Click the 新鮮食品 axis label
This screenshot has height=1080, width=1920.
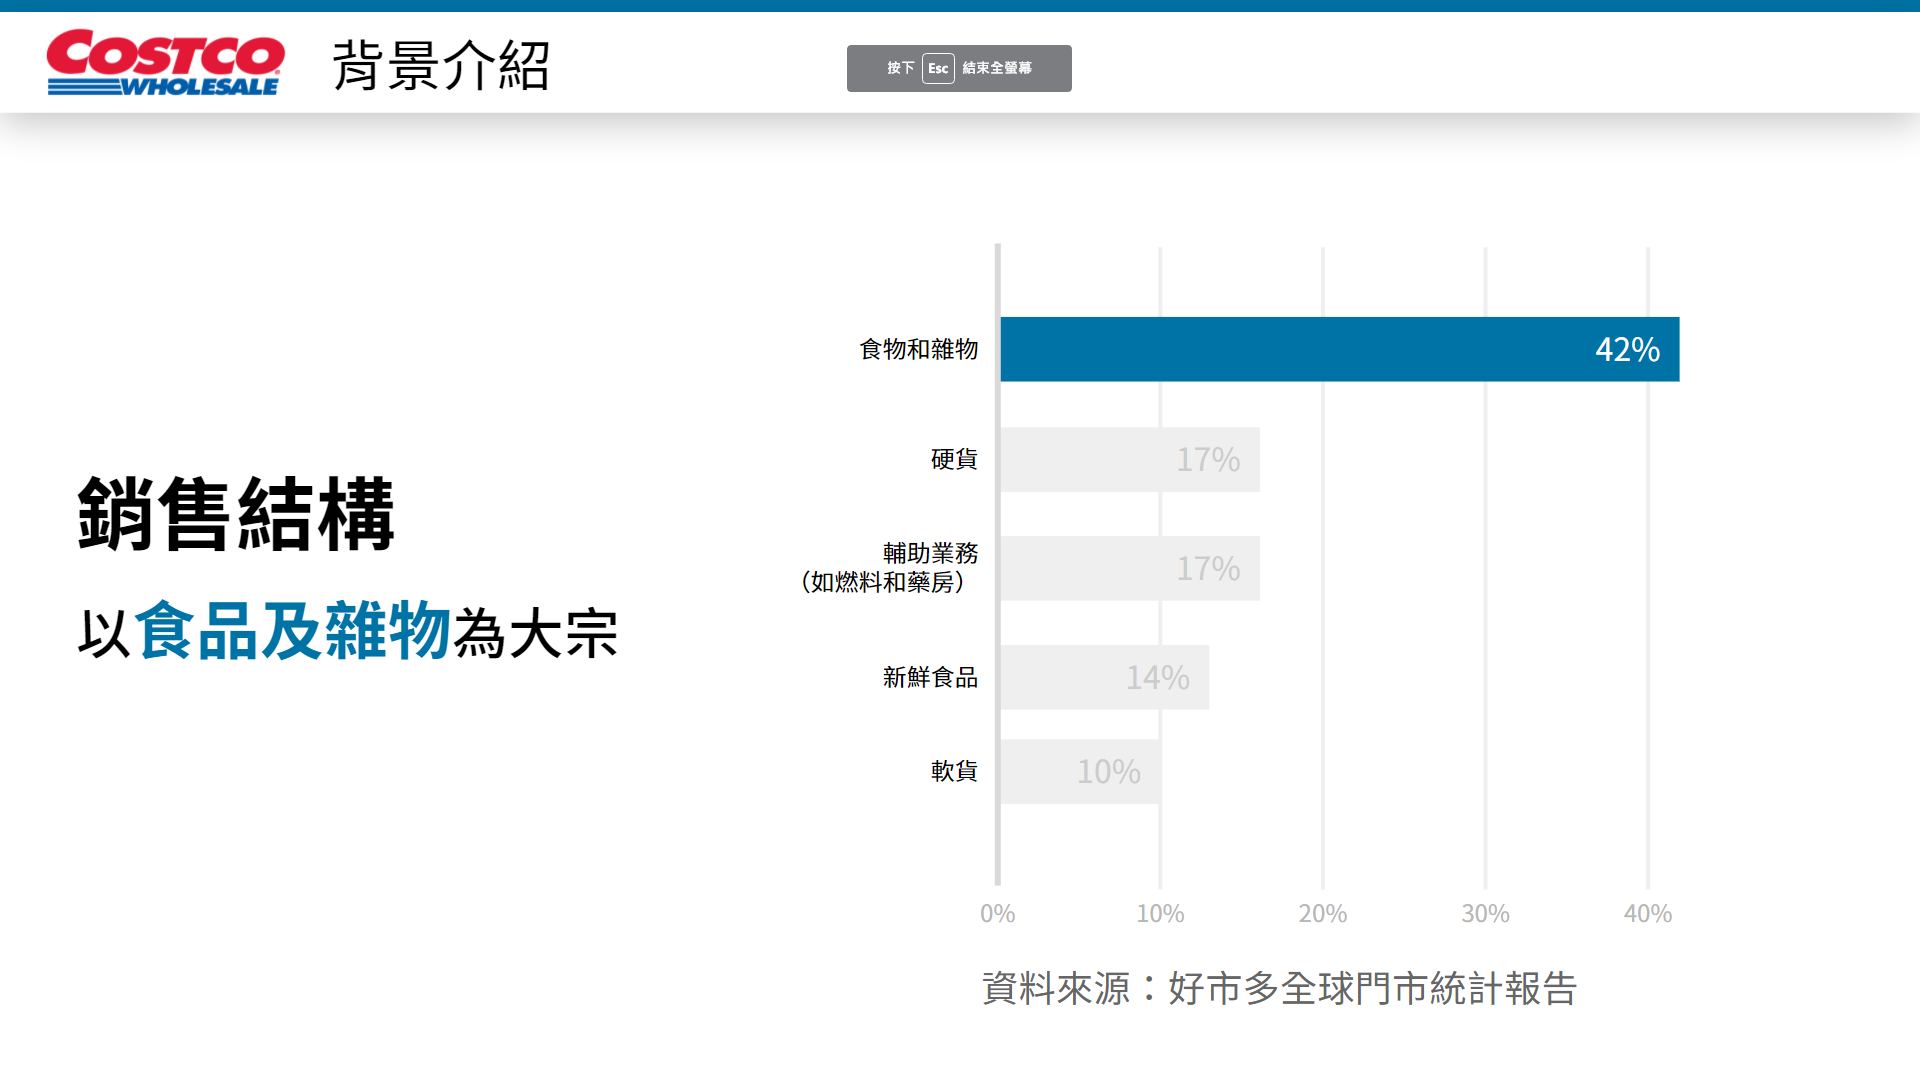930,677
